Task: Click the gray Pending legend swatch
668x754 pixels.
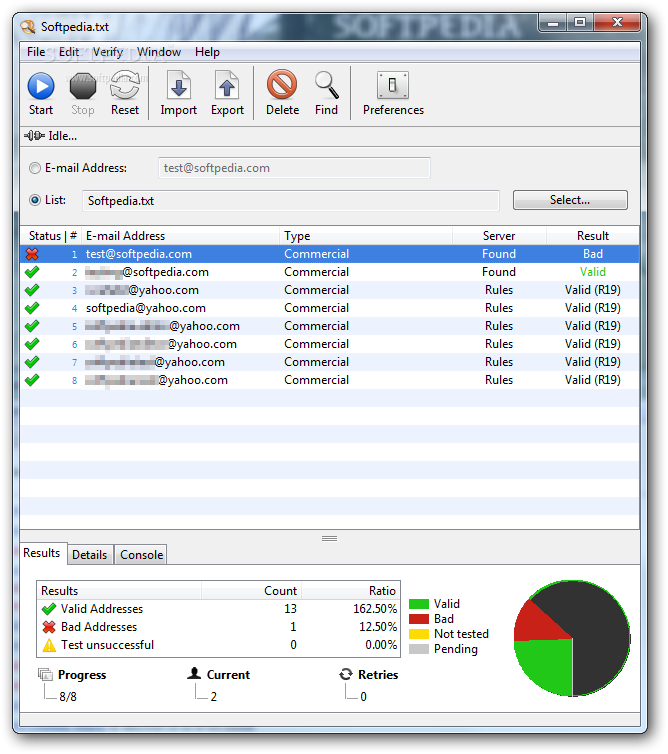Action: [x=418, y=649]
